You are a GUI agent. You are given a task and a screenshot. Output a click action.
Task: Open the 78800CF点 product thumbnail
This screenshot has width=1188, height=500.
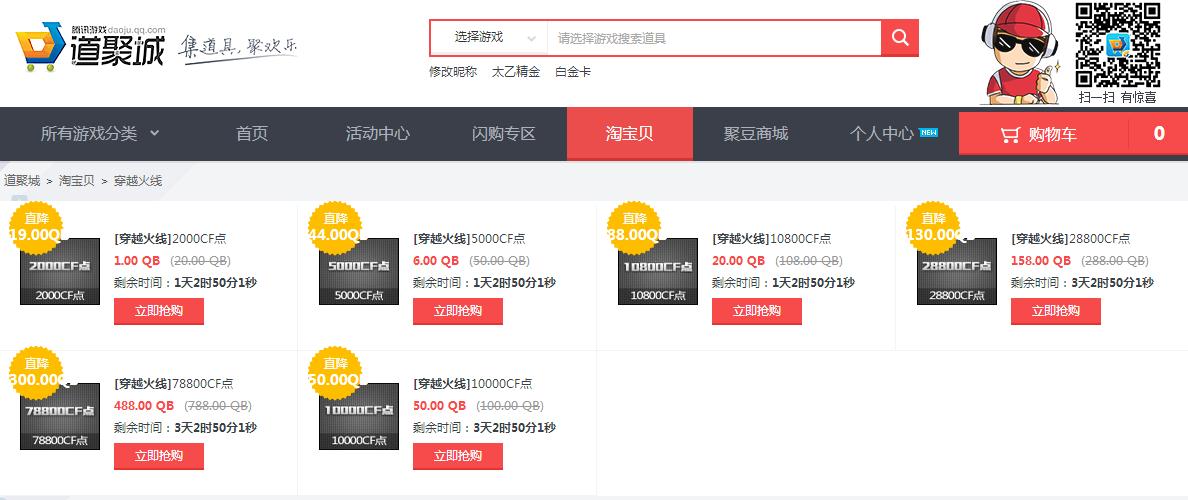[x=60, y=416]
